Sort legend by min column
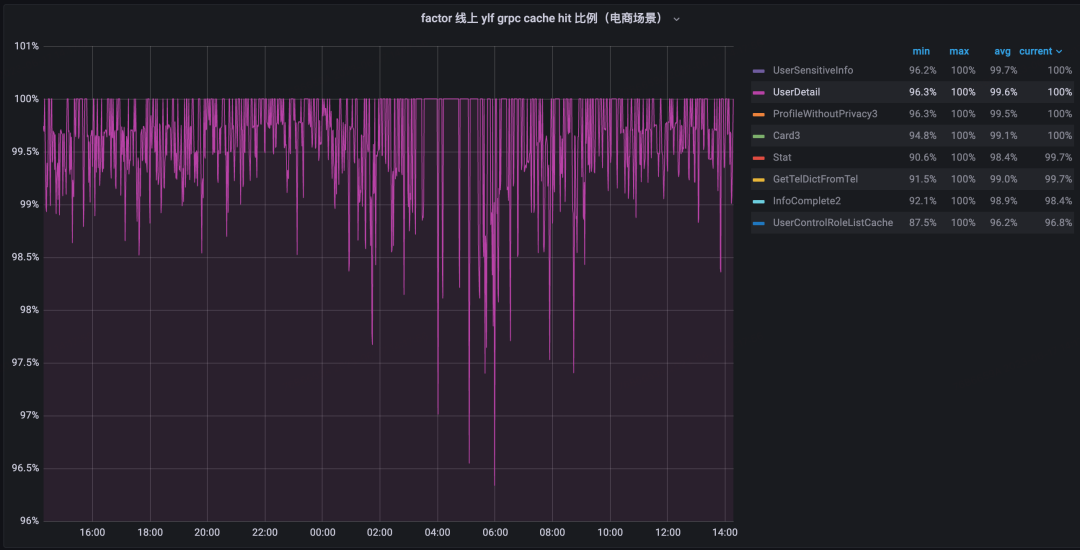1080x550 pixels. point(921,51)
